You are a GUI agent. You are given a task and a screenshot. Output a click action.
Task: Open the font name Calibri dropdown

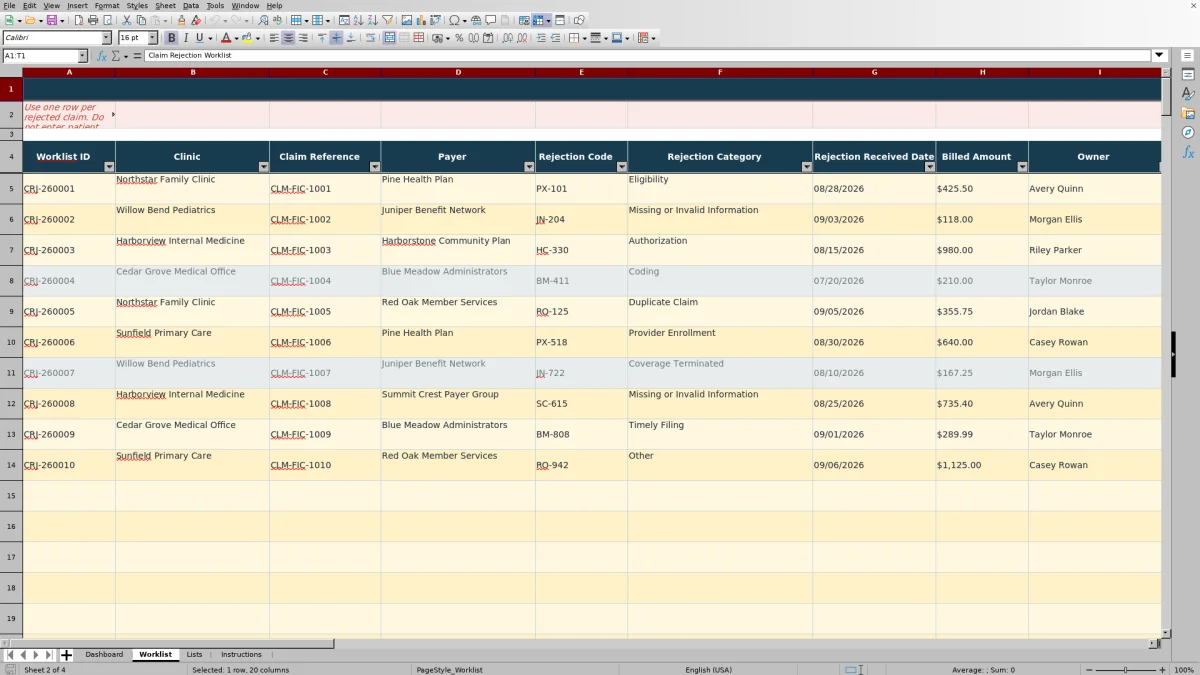coord(107,38)
